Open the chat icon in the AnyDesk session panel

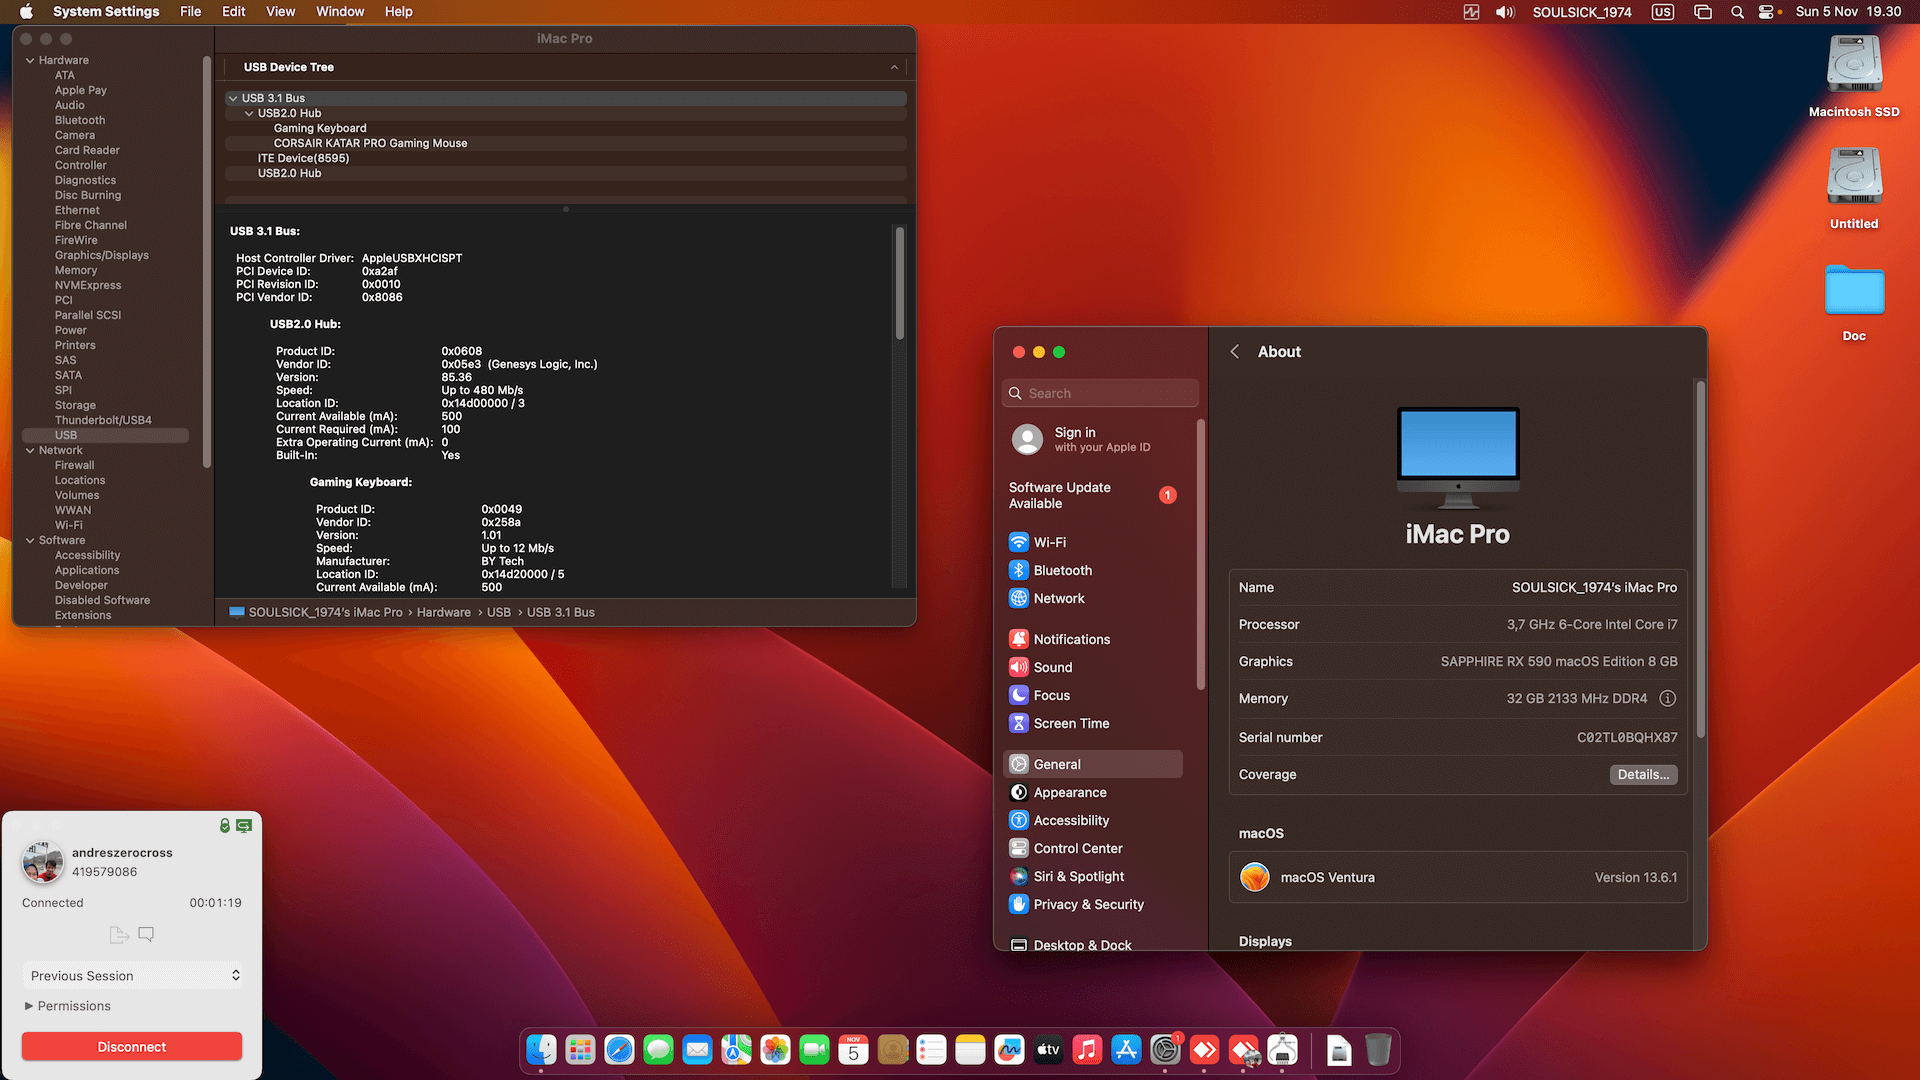pyautogui.click(x=146, y=933)
